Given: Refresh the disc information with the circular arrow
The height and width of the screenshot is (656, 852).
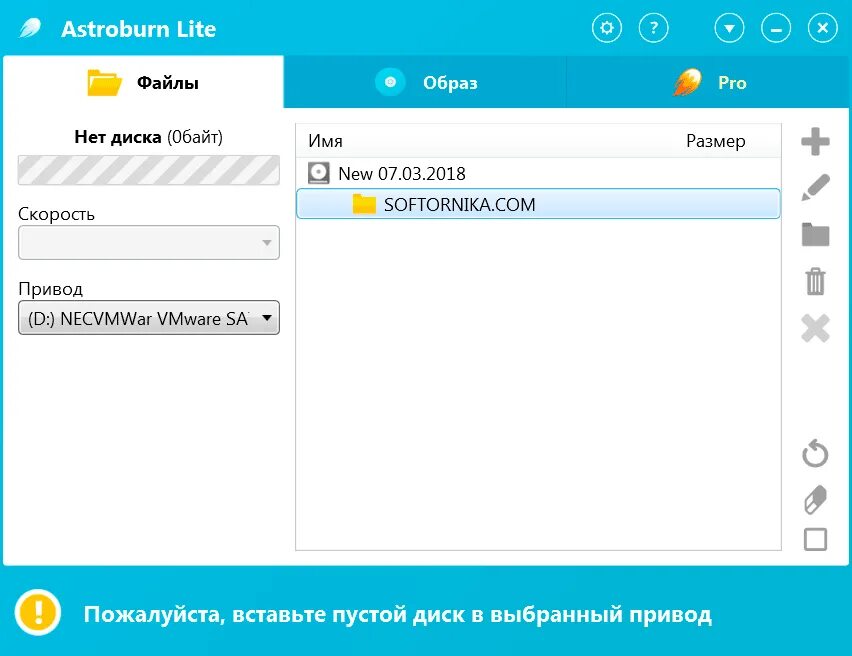Looking at the screenshot, I should tap(814, 453).
